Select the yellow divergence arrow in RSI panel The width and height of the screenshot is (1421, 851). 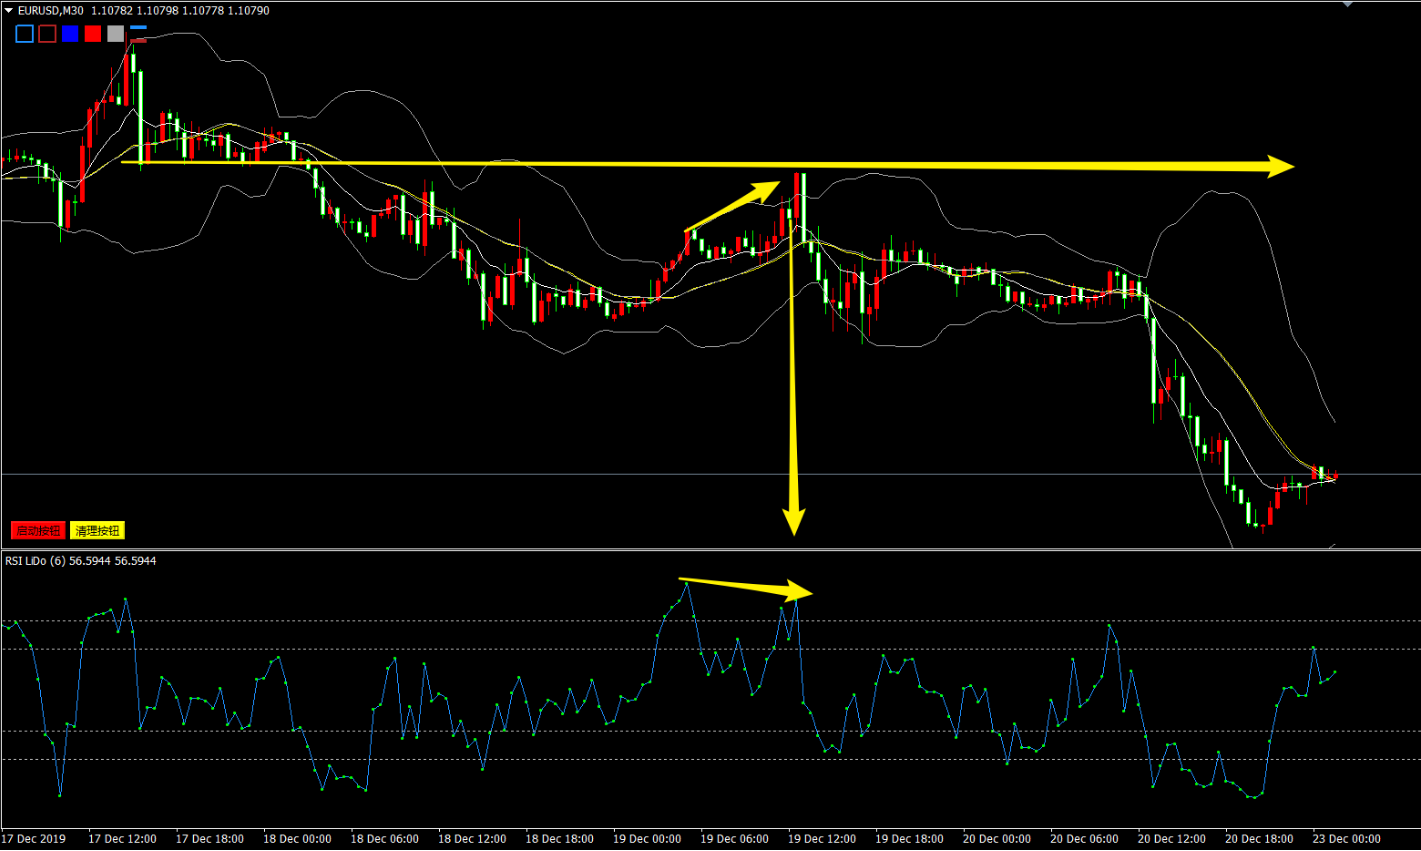tap(745, 586)
